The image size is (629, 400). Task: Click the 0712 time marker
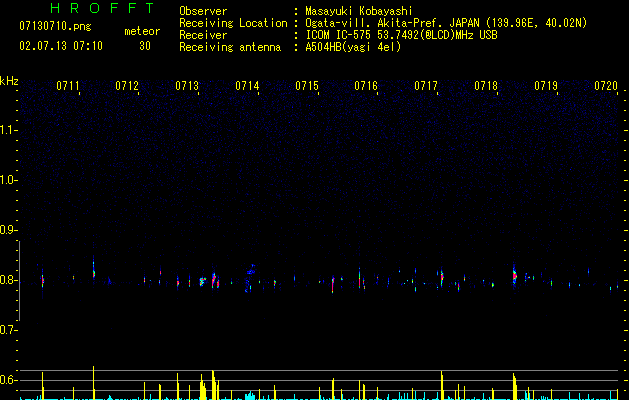pyautogui.click(x=127, y=86)
